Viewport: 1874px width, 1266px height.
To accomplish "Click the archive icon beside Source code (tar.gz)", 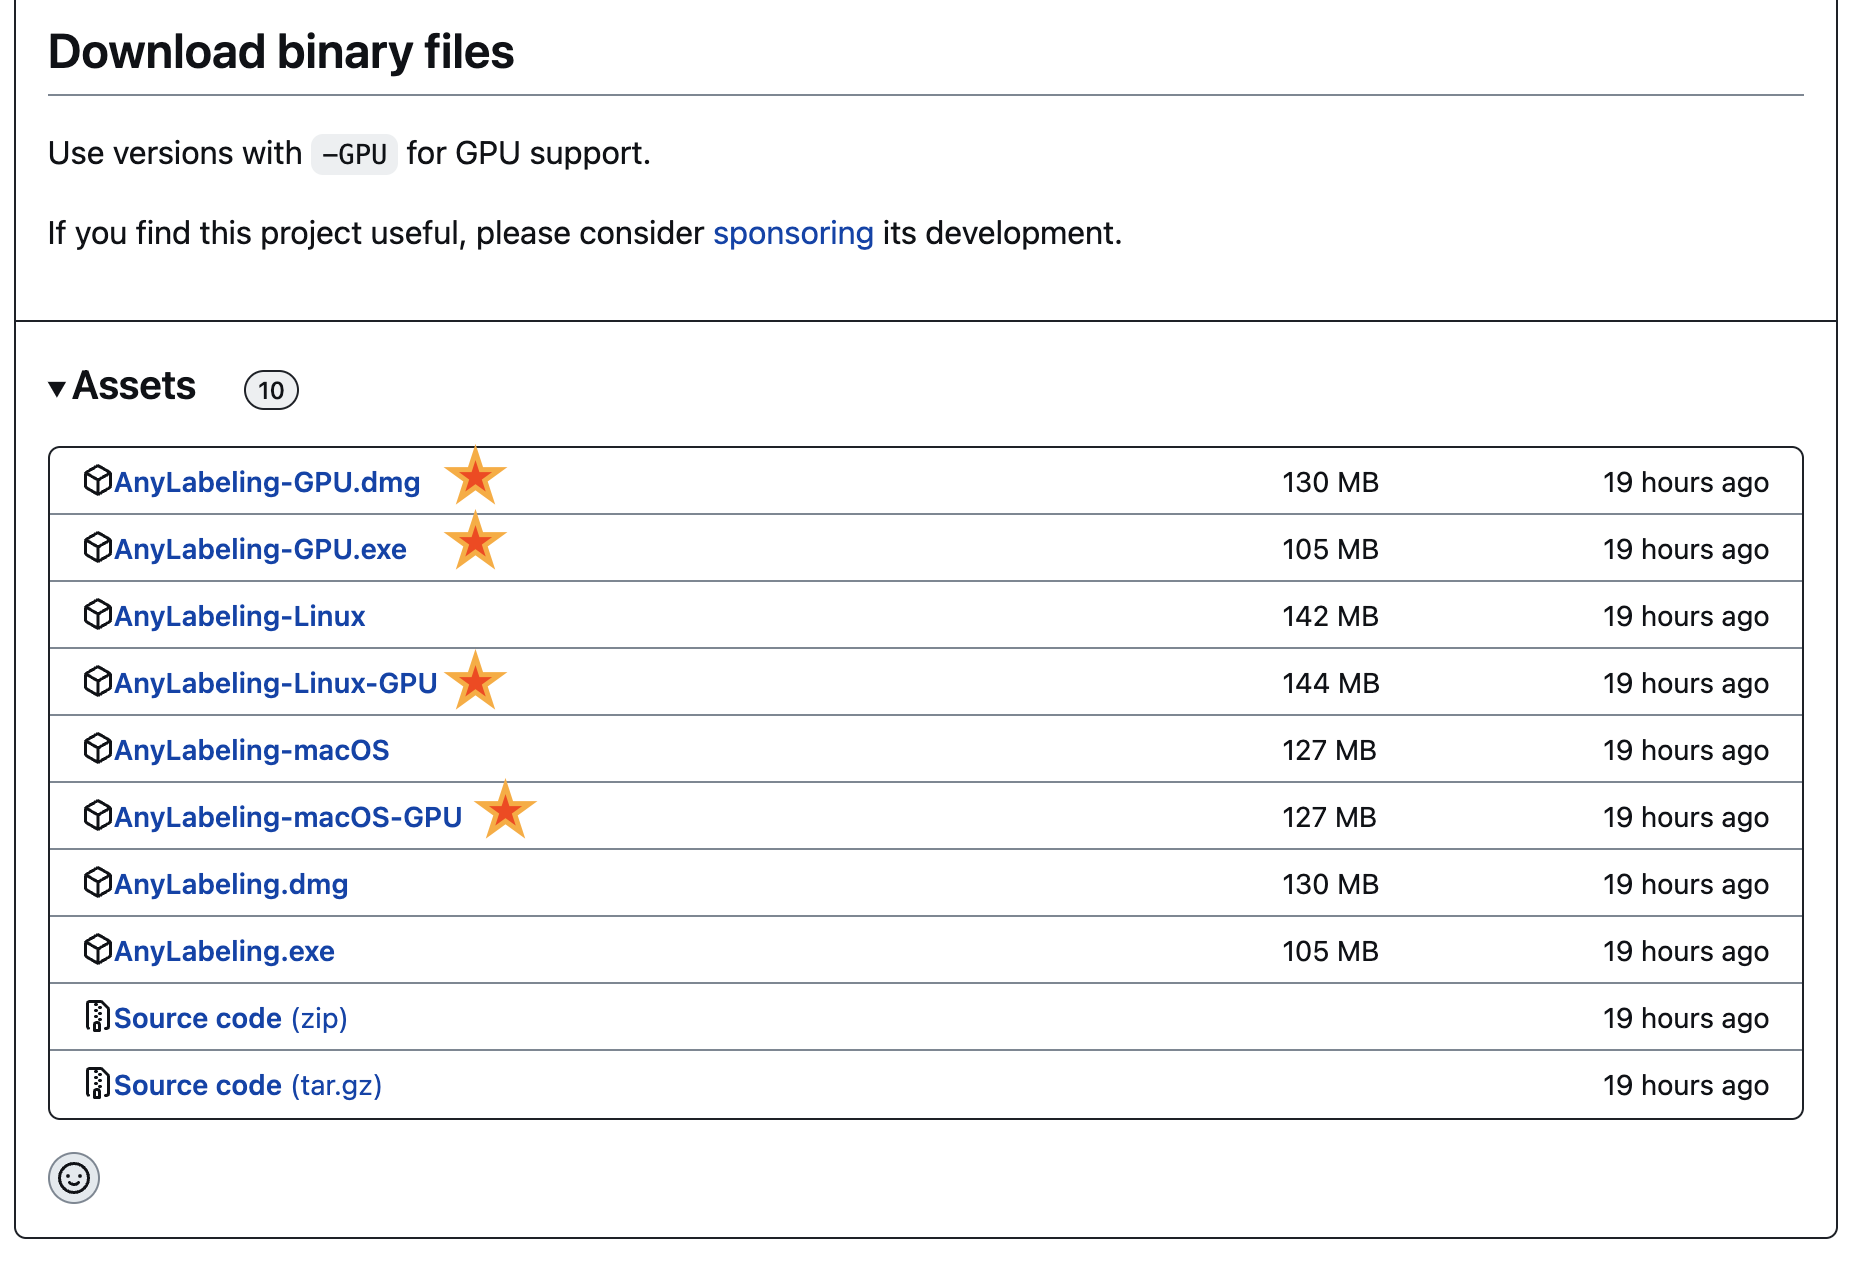I will tap(97, 1084).
